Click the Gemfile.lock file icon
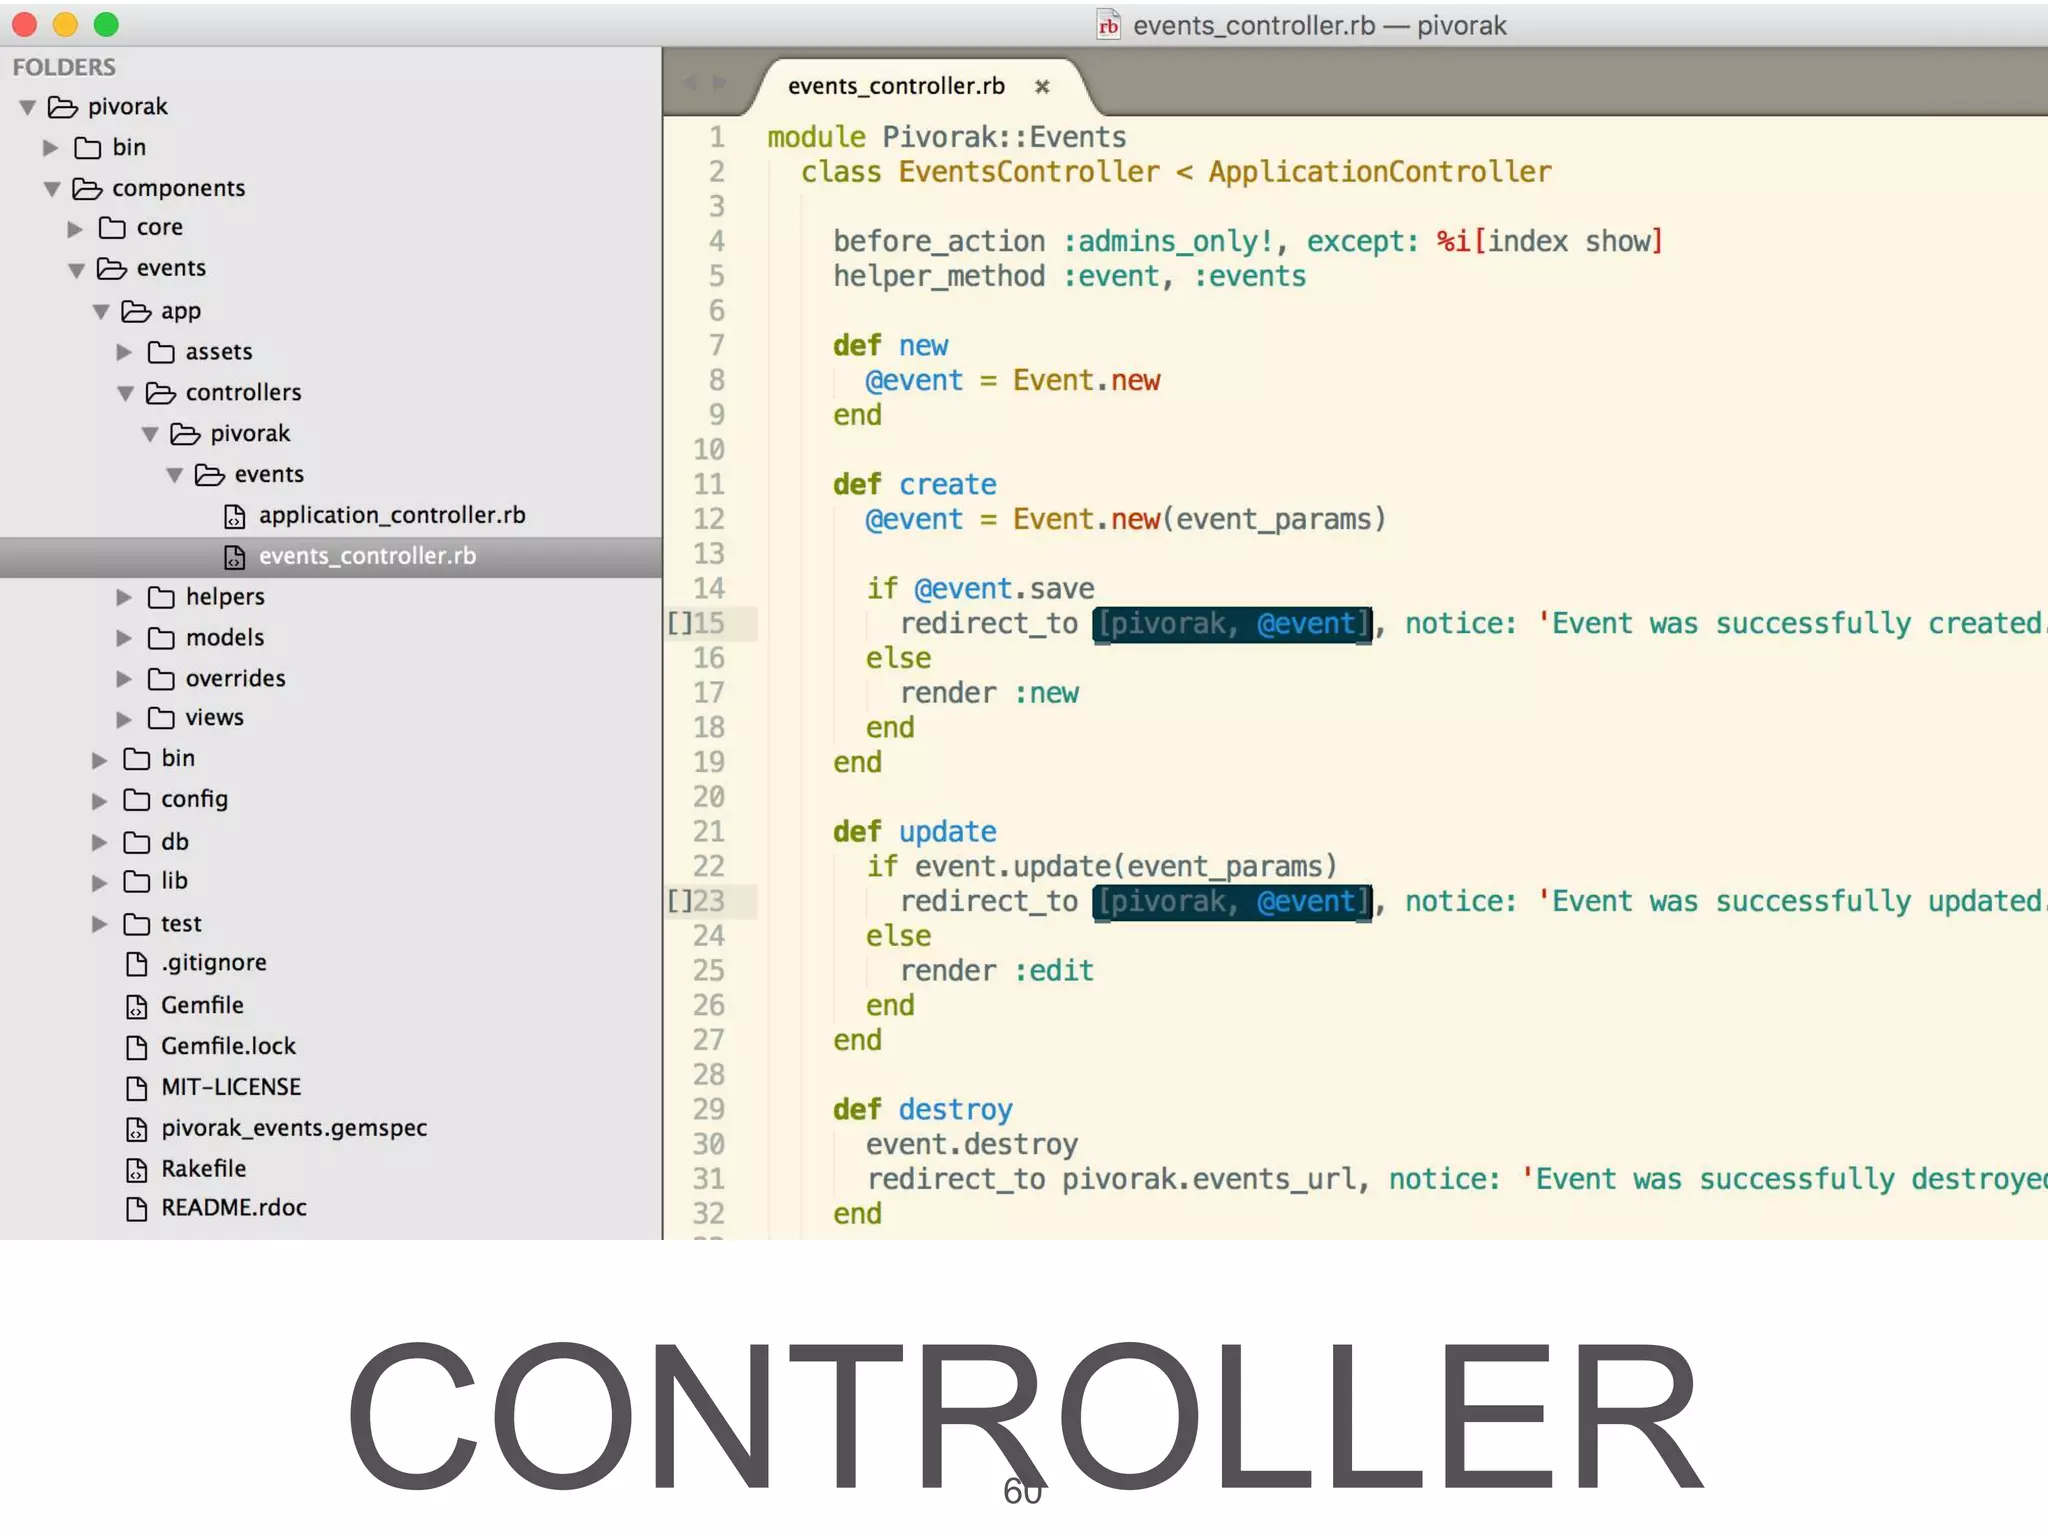 click(x=137, y=1047)
